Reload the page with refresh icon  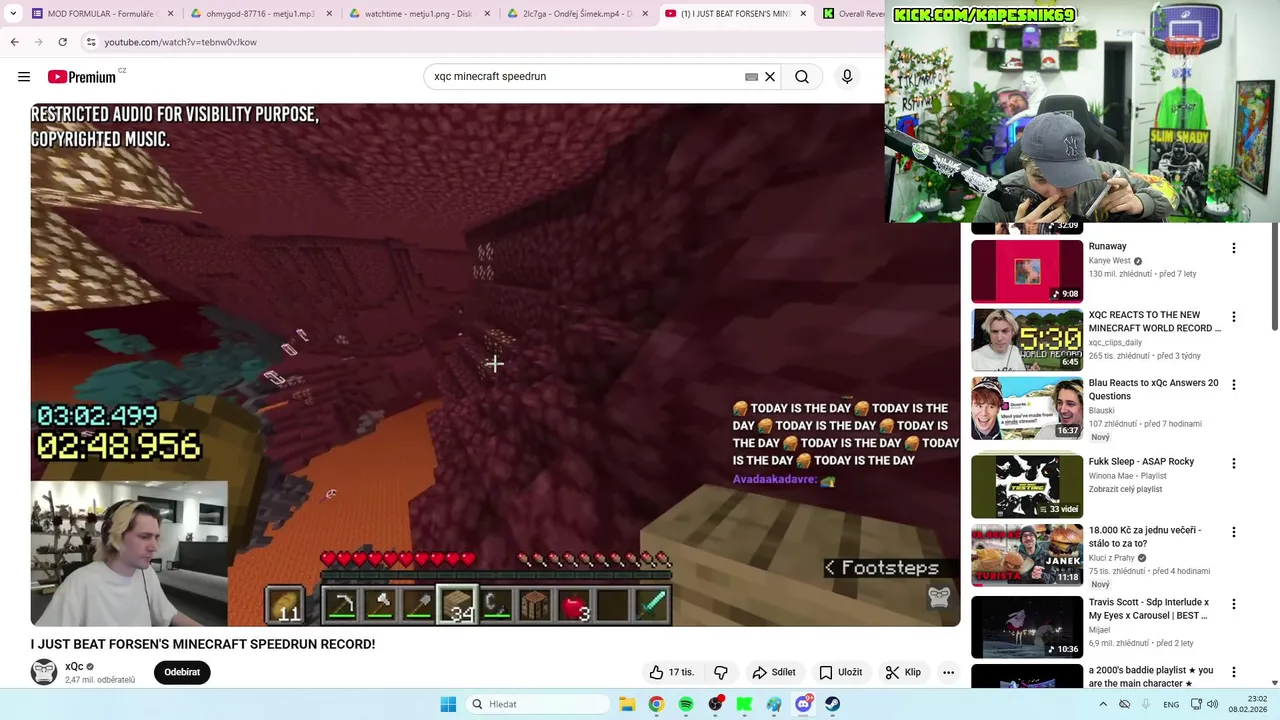[62, 42]
